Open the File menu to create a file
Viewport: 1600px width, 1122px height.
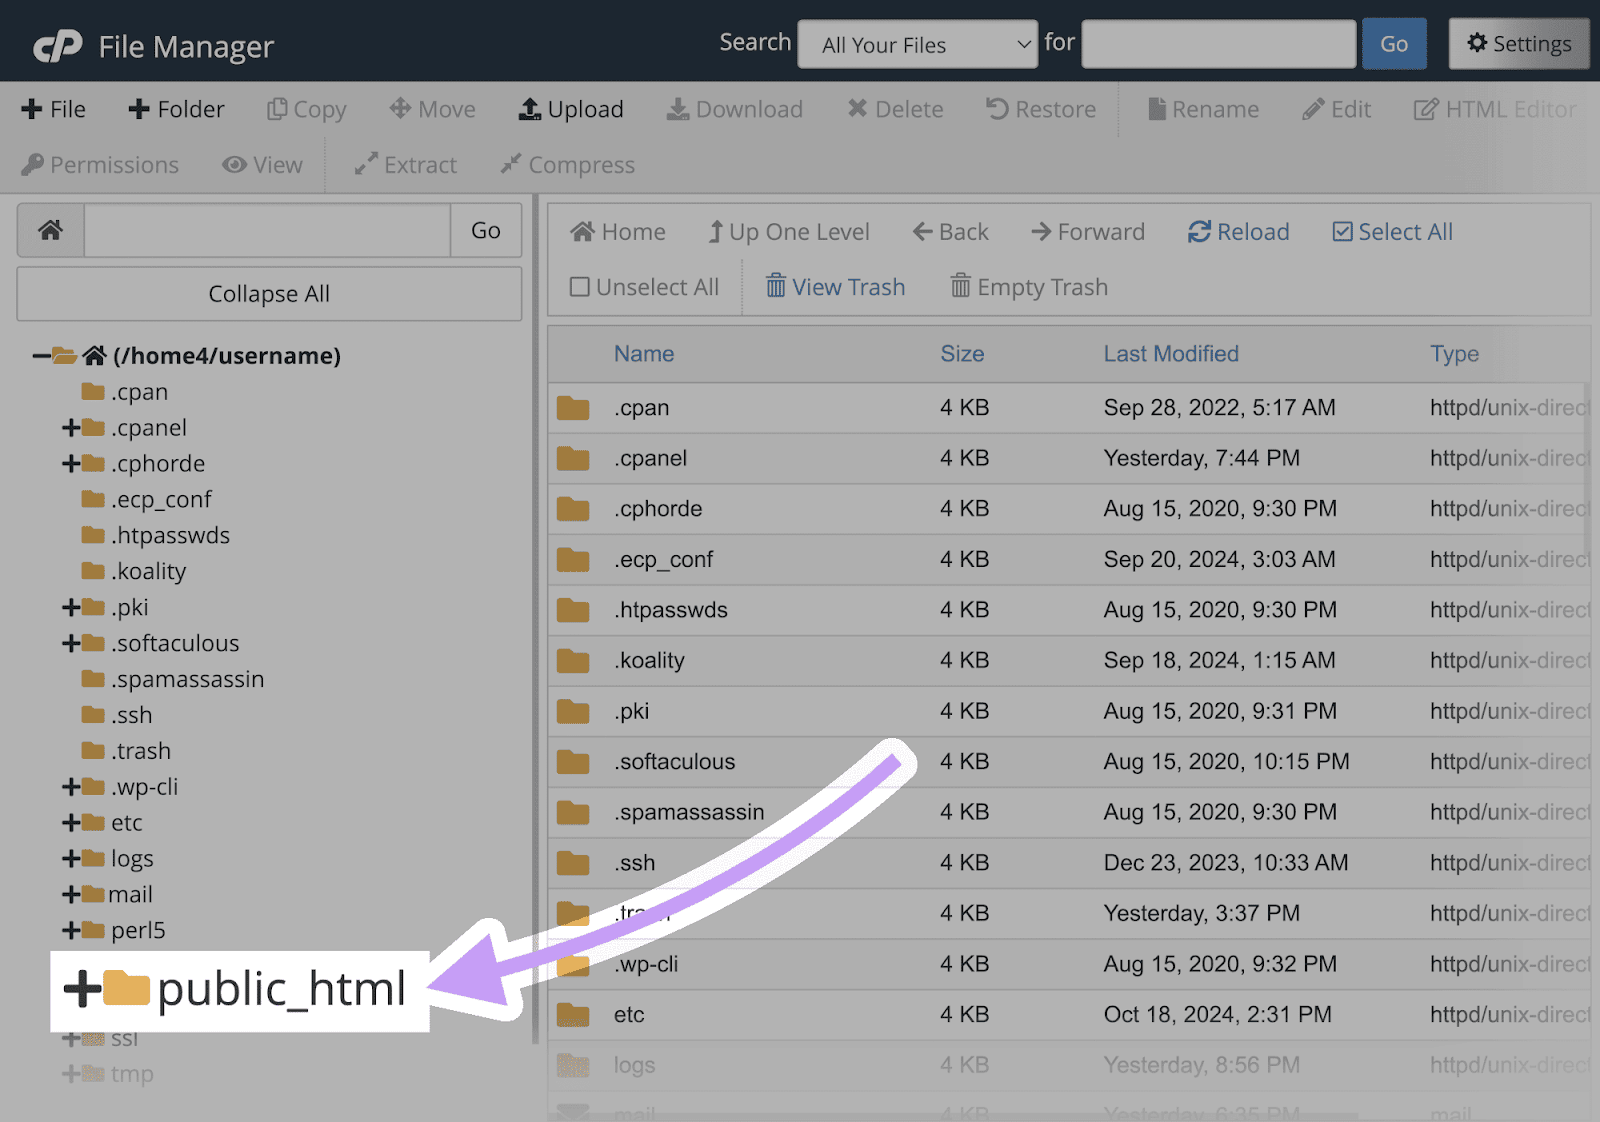pos(53,109)
